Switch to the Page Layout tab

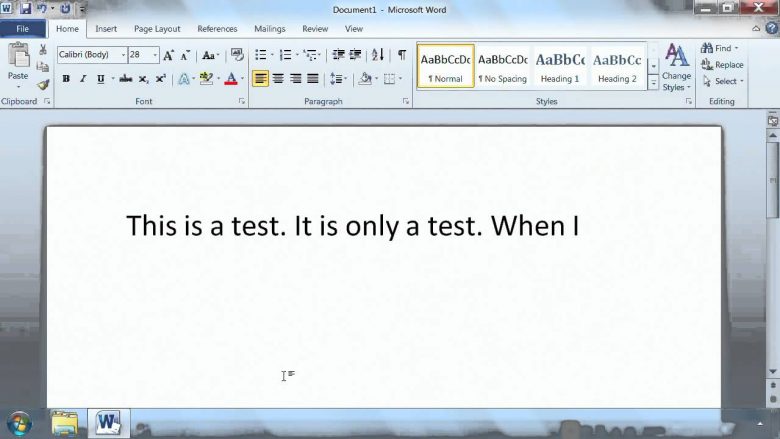pyautogui.click(x=157, y=29)
